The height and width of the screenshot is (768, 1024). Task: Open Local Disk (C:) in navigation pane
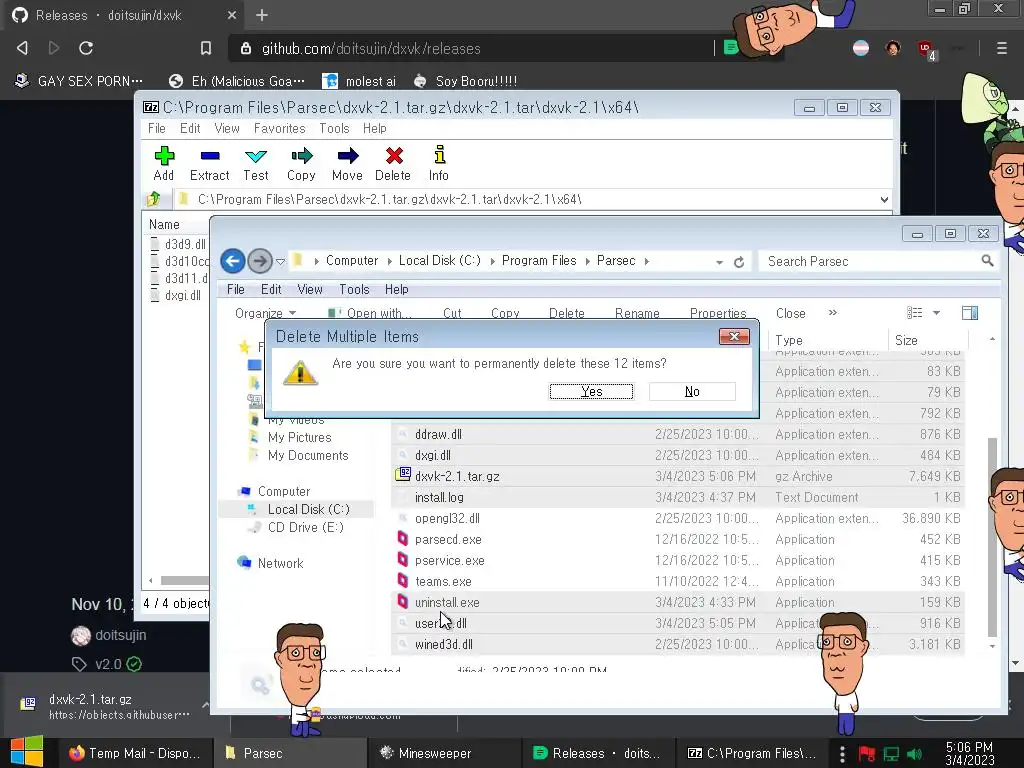tap(308, 509)
